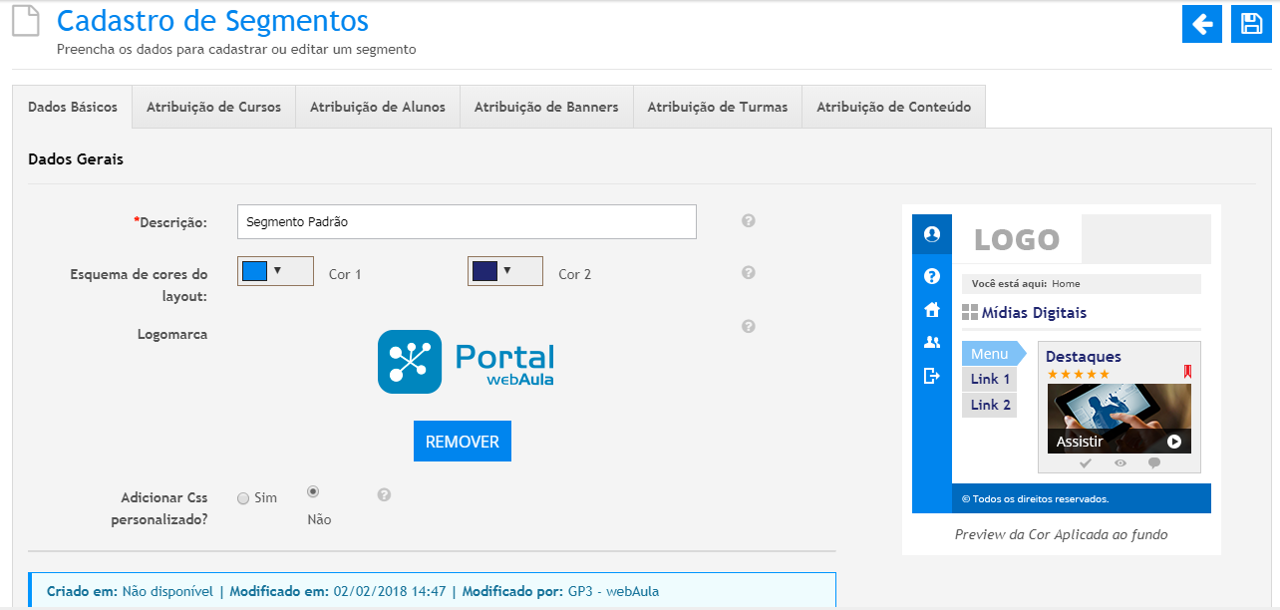Click help icon beside Logomarca row
The width and height of the screenshot is (1280, 610).
tap(748, 326)
